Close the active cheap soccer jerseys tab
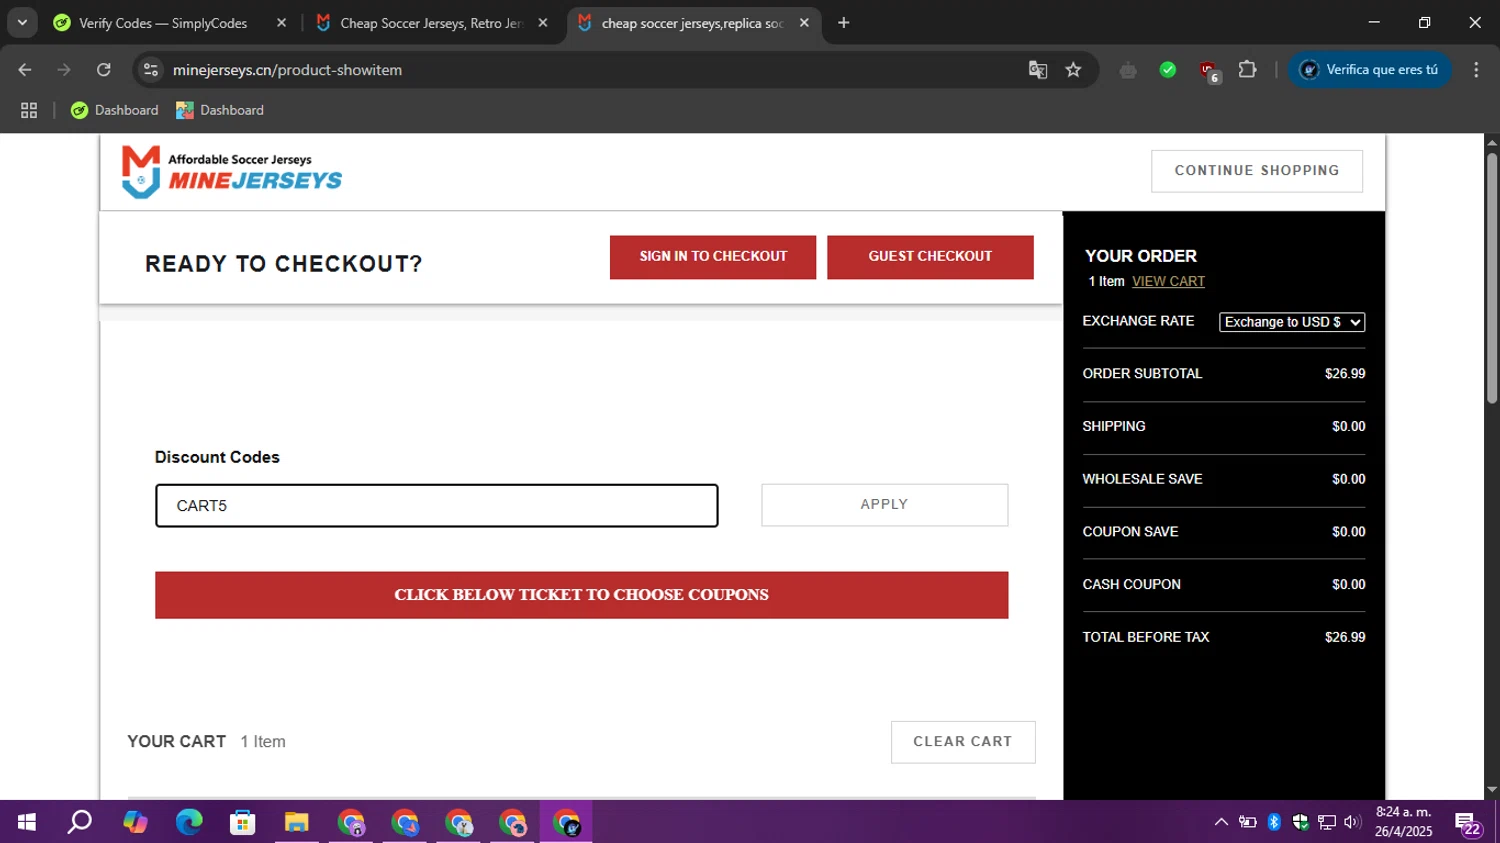 [x=804, y=23]
